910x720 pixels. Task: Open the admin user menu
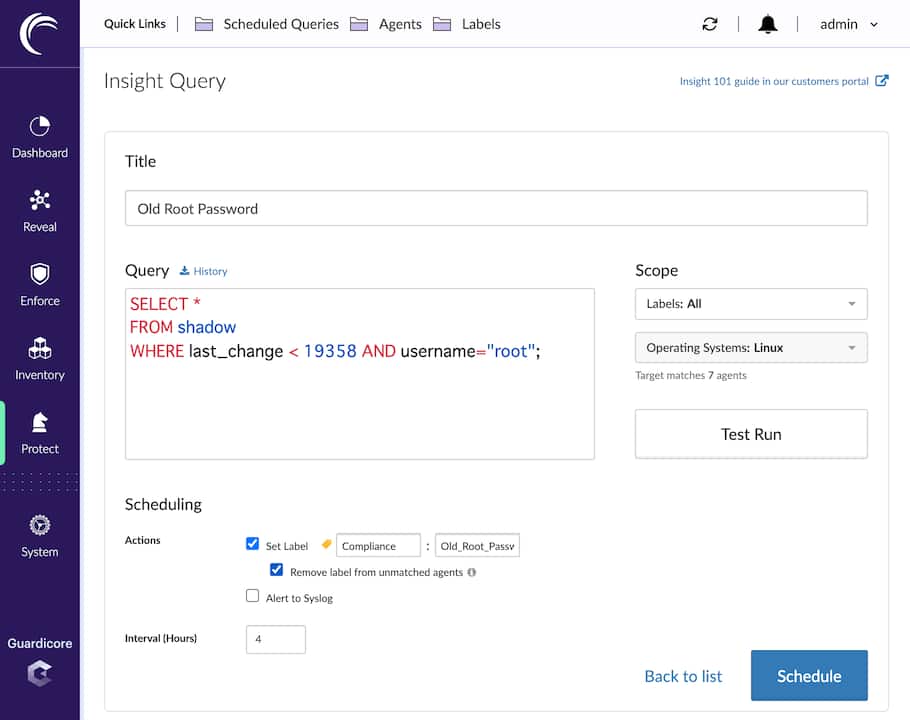click(x=848, y=24)
